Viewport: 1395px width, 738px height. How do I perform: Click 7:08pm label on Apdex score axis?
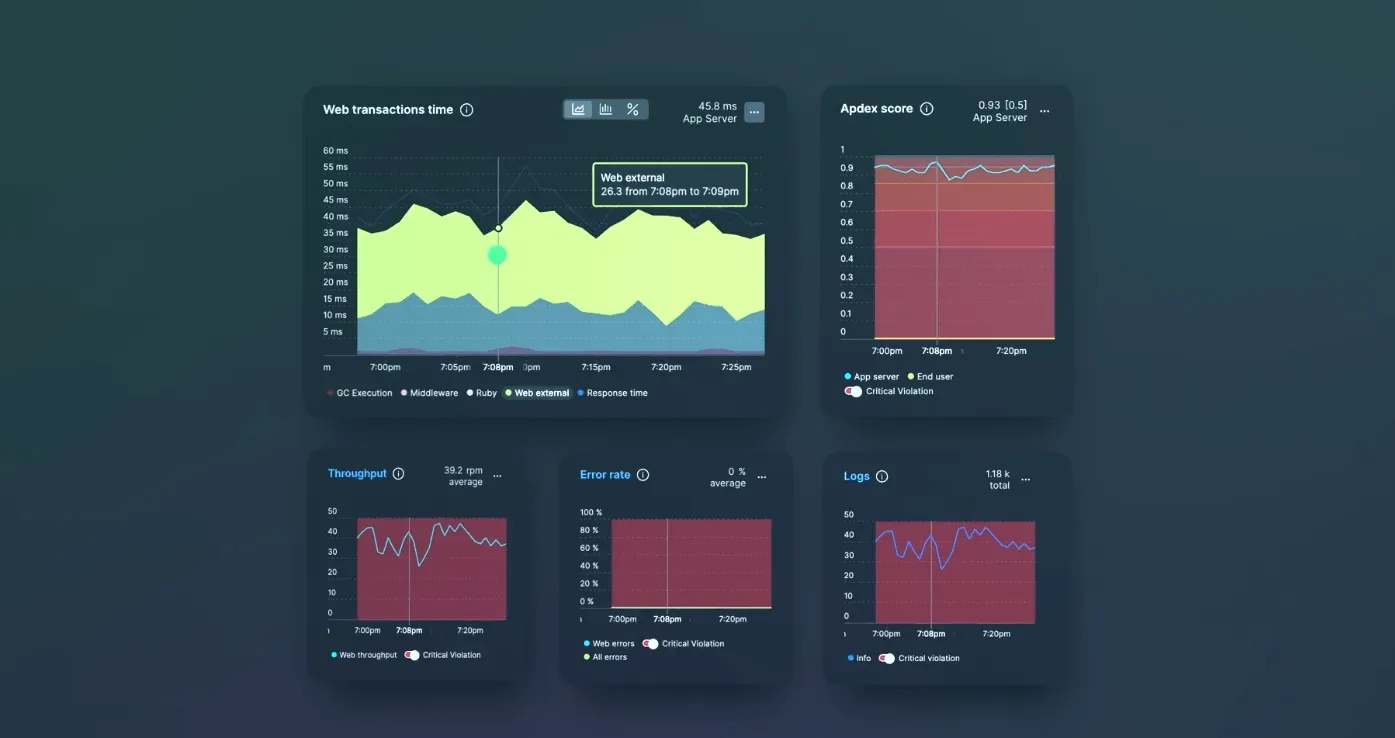pyautogui.click(x=937, y=351)
